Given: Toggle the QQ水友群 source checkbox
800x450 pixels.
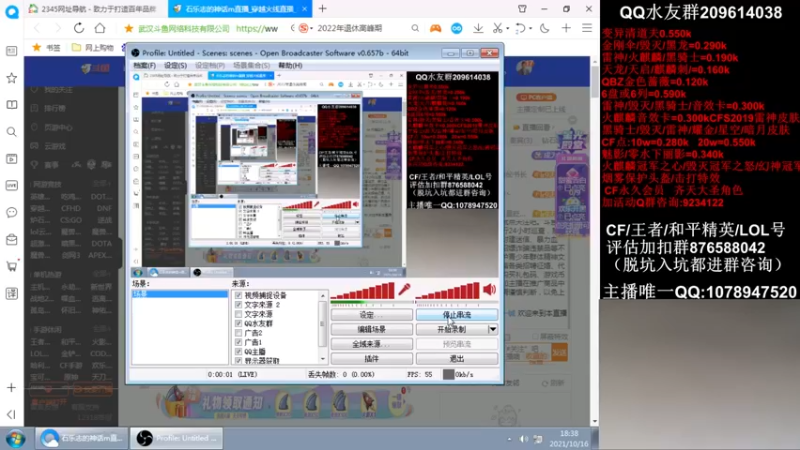Looking at the screenshot, I should coord(238,323).
